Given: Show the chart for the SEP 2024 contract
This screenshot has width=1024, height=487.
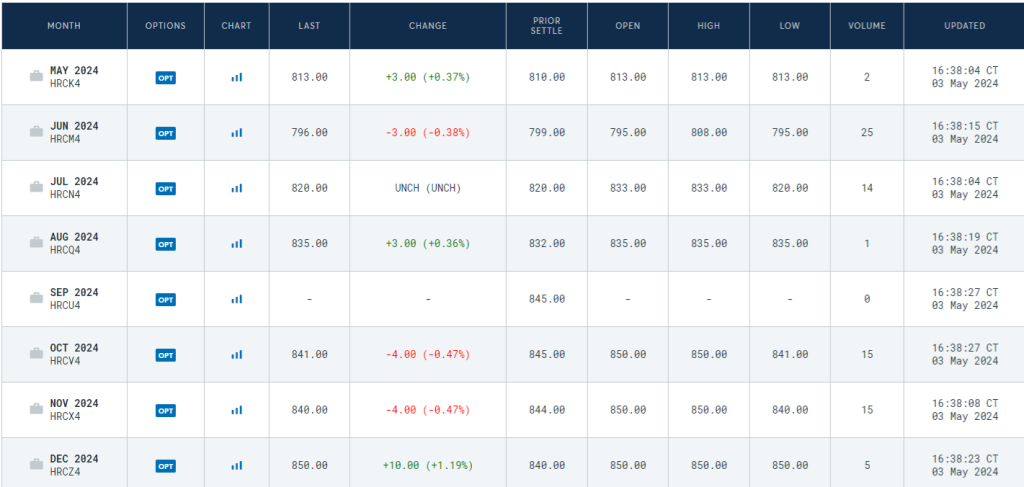Looking at the screenshot, I should tap(237, 299).
